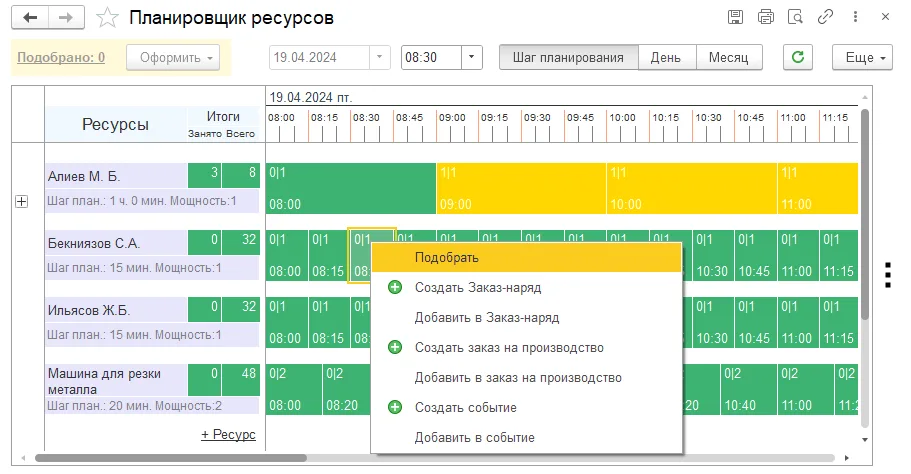Expand Алиев М. Б. row with plus box
Screen dimensions: 911x474
(x=21, y=202)
